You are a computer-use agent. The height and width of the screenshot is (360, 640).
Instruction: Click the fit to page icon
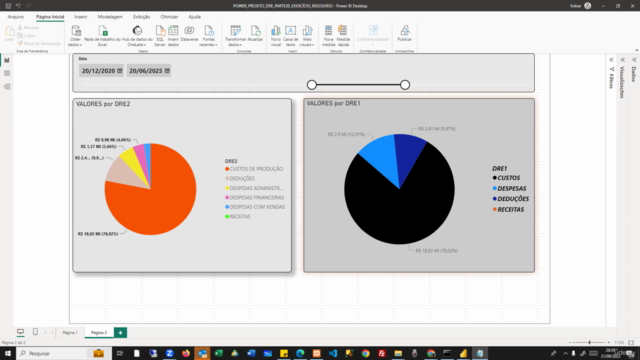click(x=631, y=342)
